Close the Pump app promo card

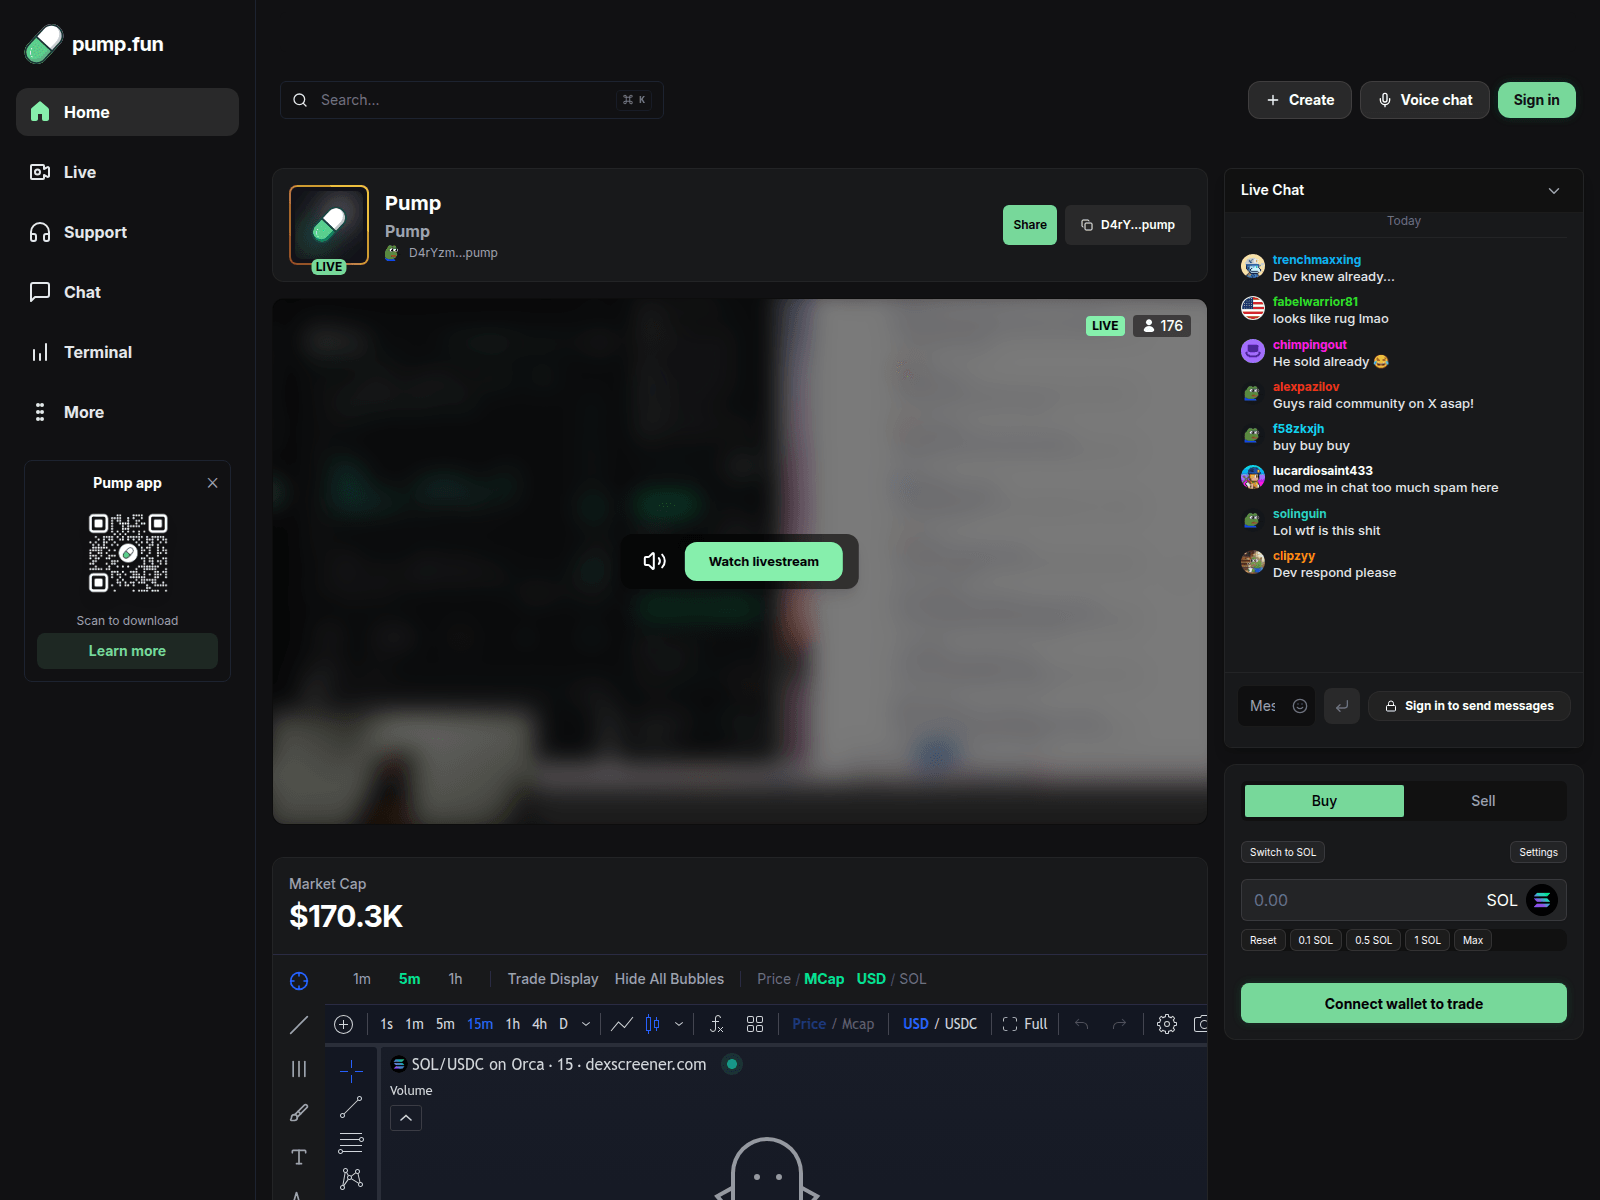click(x=212, y=483)
